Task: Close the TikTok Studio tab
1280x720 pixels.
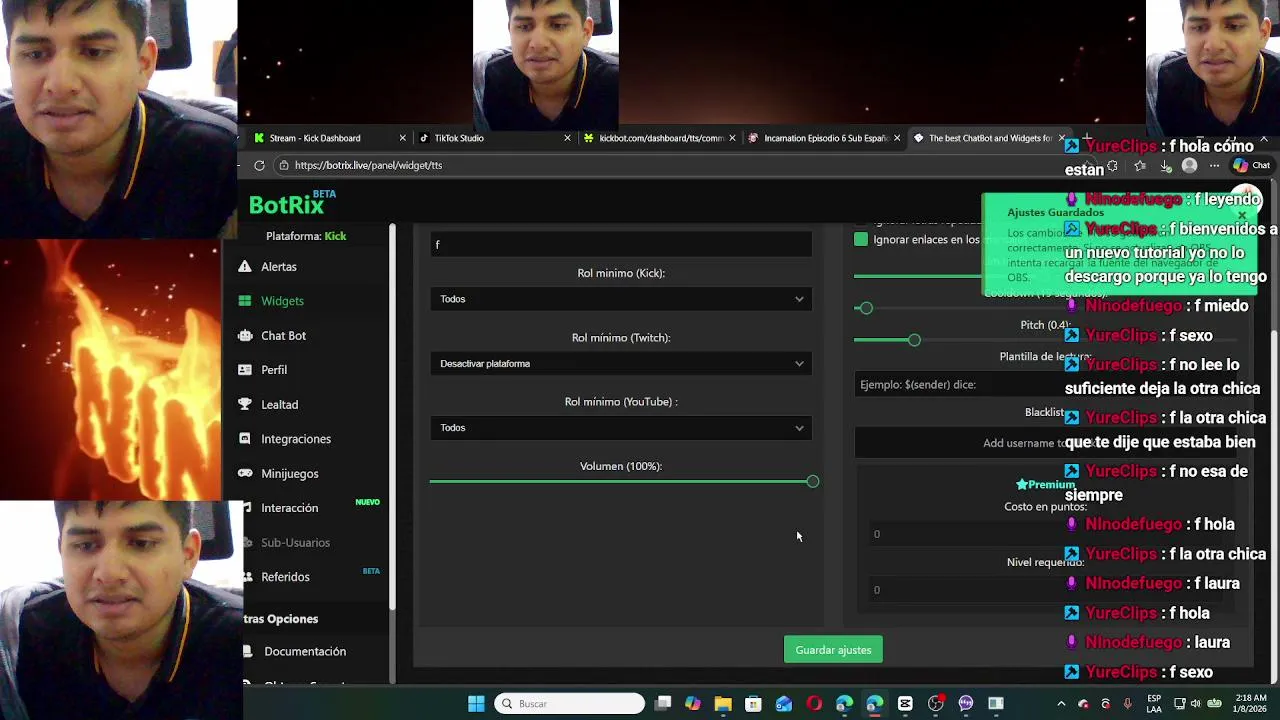Action: (567, 138)
